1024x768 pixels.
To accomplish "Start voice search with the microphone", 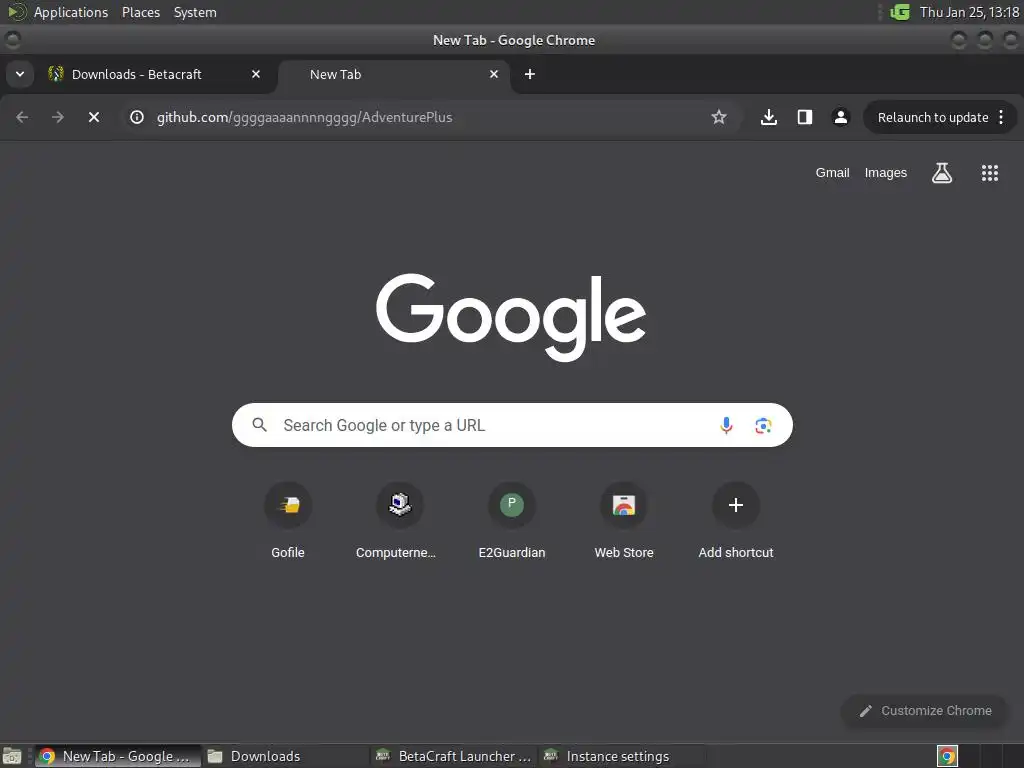I will coord(726,425).
